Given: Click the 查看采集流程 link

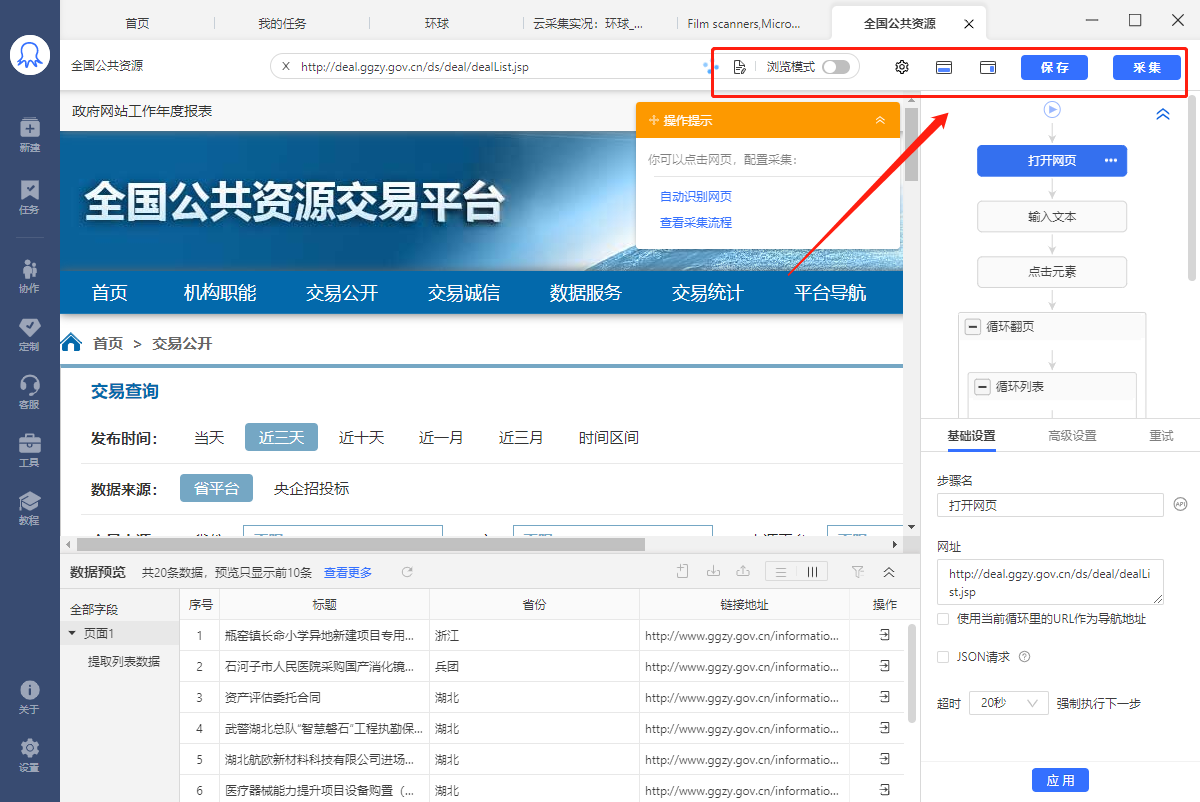Looking at the screenshot, I should 696,222.
